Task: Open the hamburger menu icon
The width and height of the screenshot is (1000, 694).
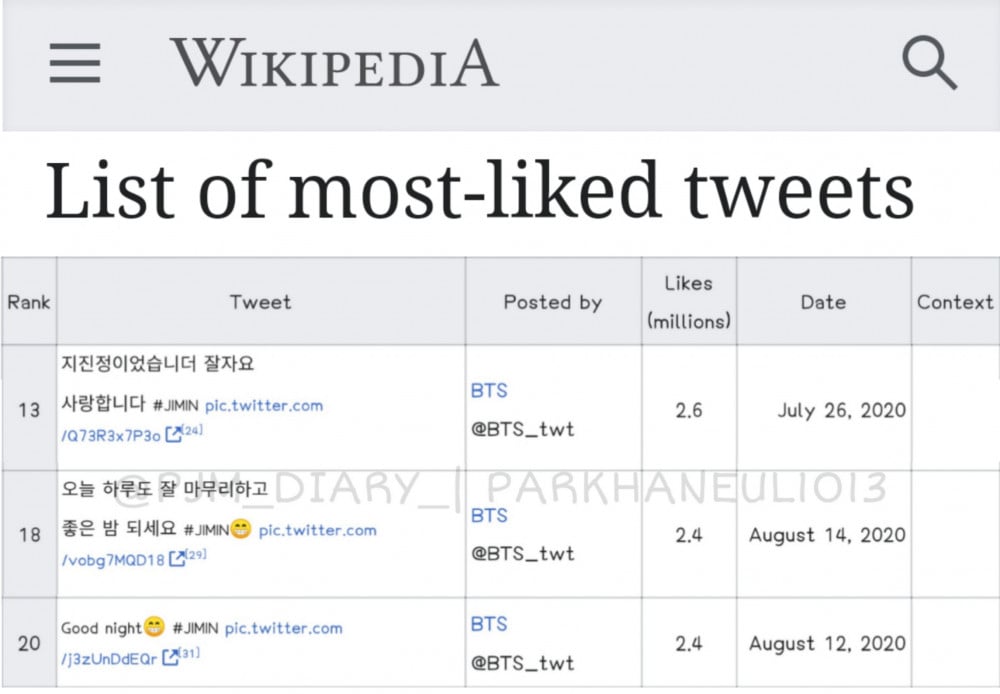Action: tap(75, 63)
